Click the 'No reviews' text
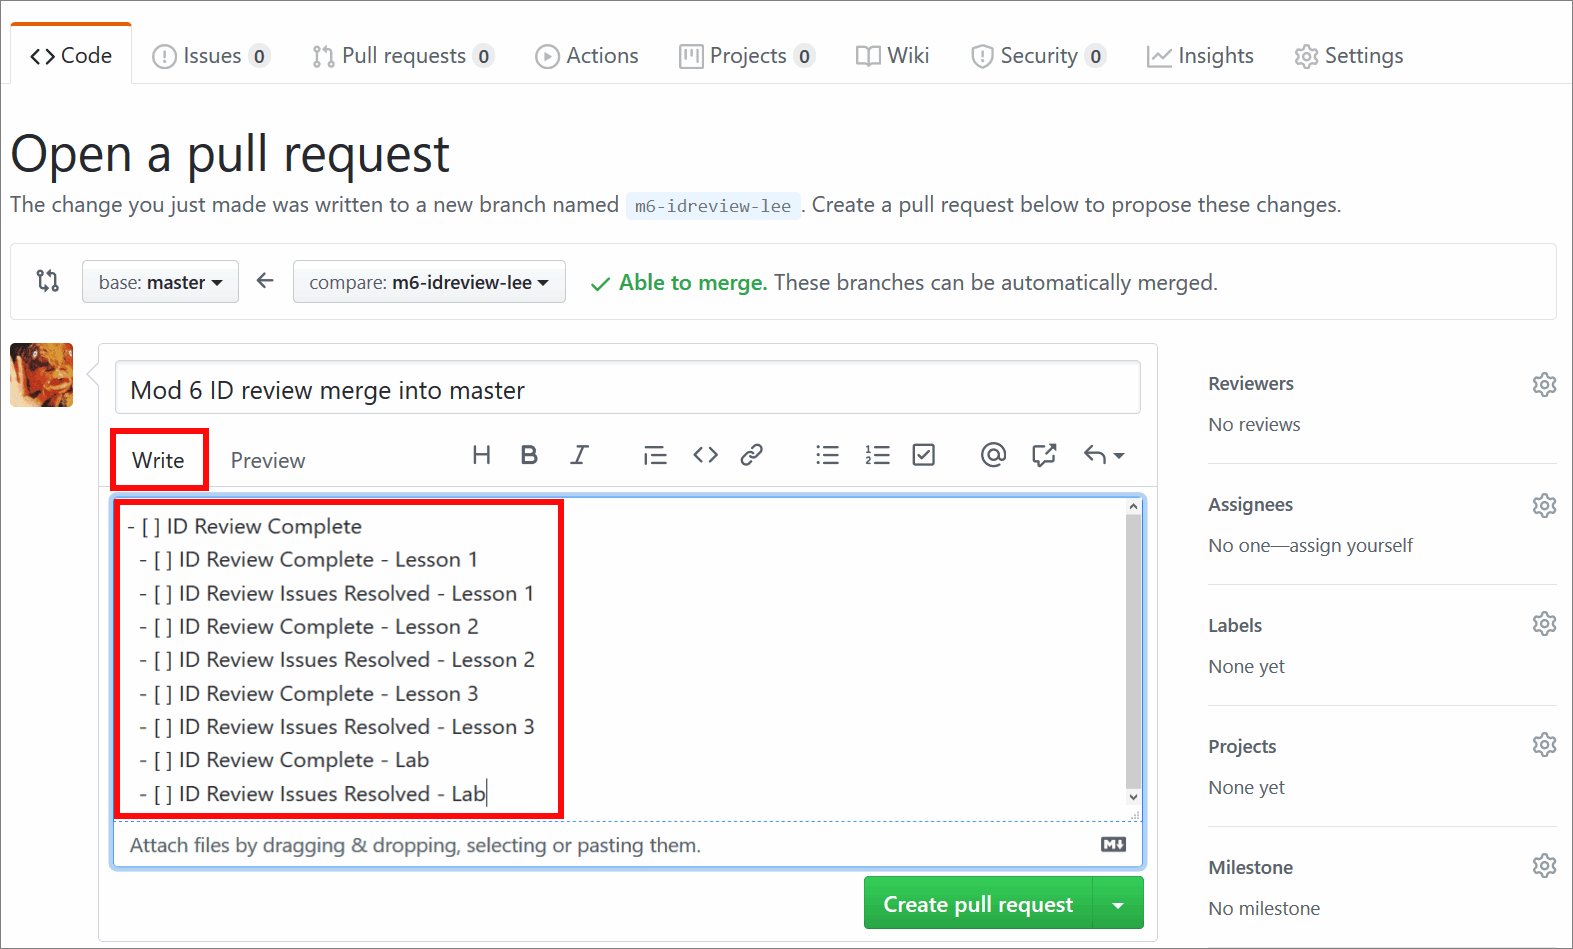The height and width of the screenshot is (949, 1573). tap(1254, 424)
